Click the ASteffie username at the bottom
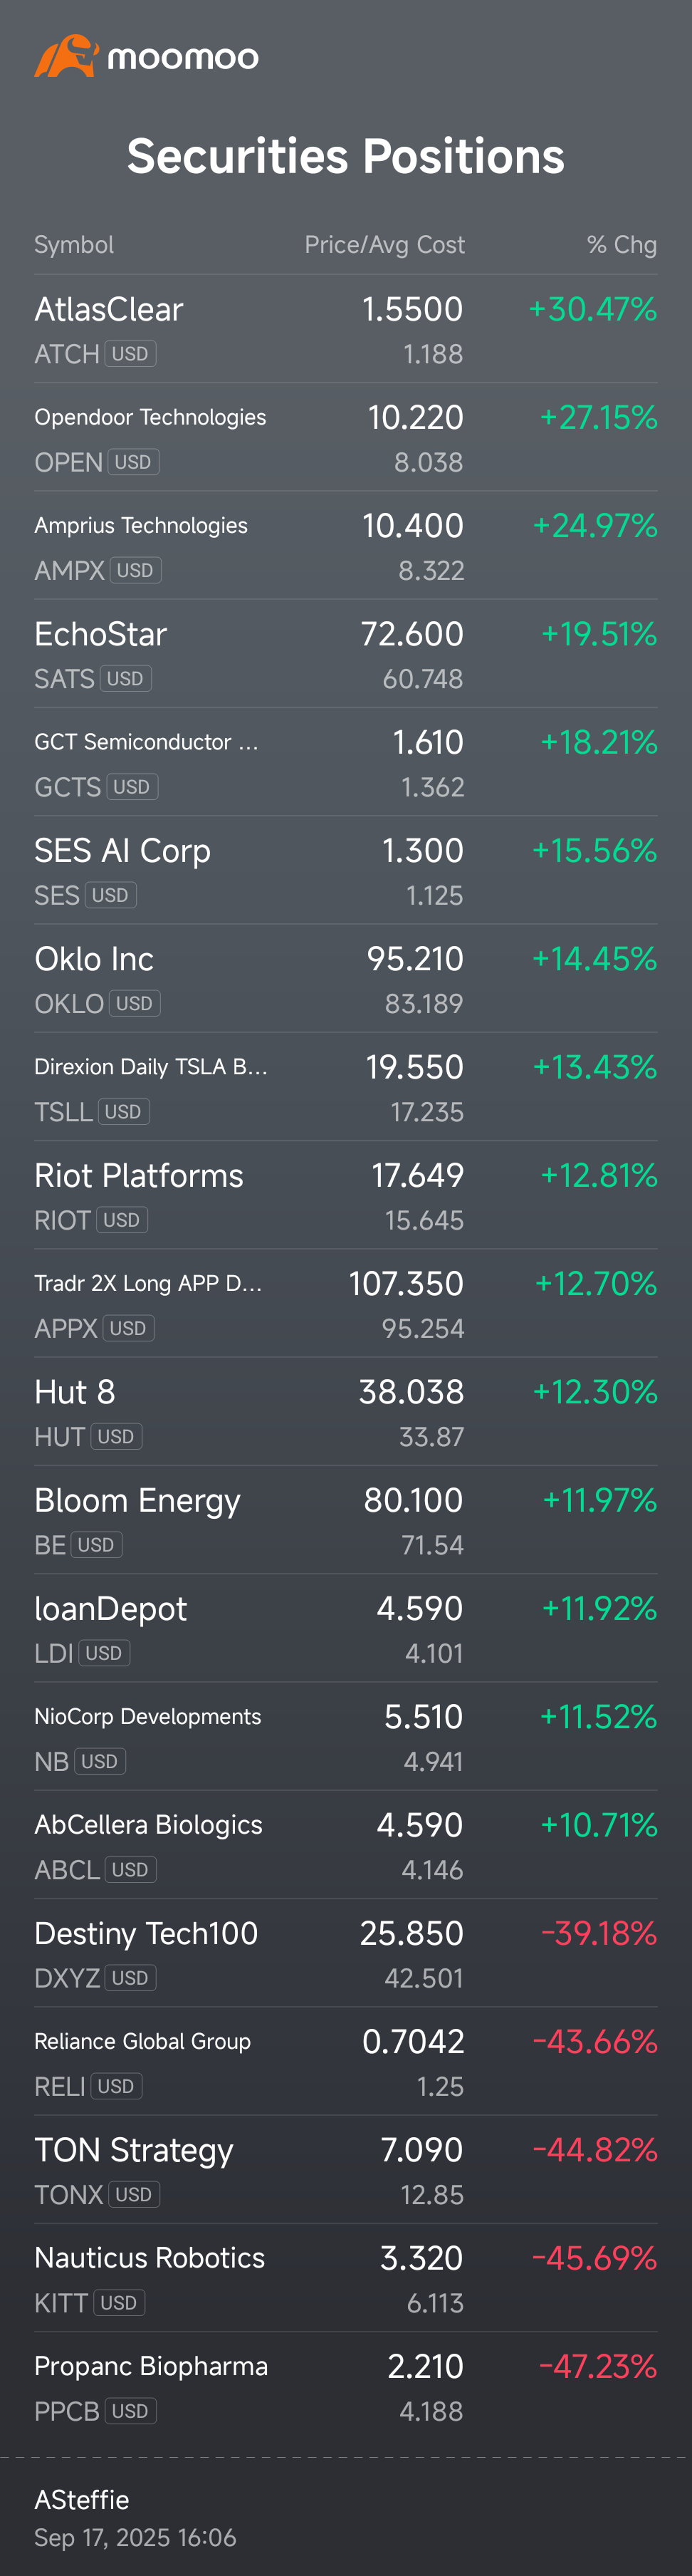The image size is (692, 2576). click(82, 2499)
